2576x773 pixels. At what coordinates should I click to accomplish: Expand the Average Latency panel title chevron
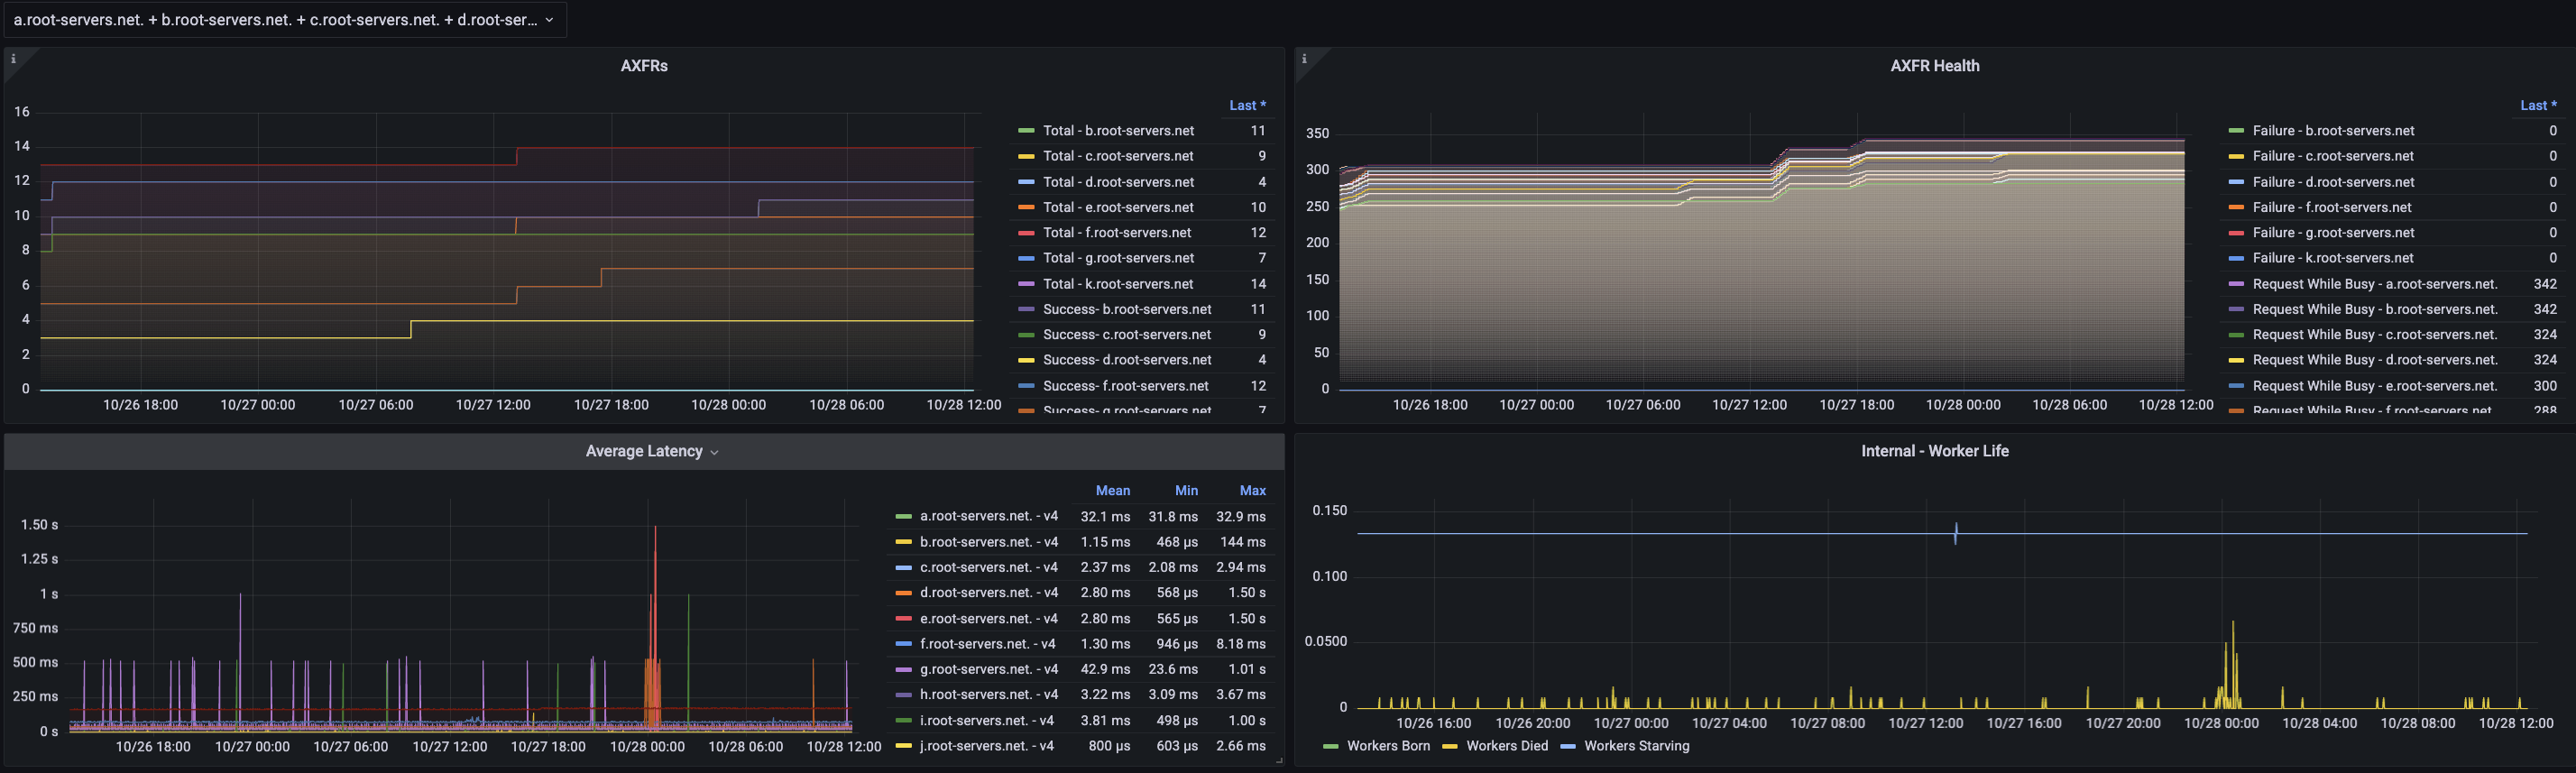714,453
